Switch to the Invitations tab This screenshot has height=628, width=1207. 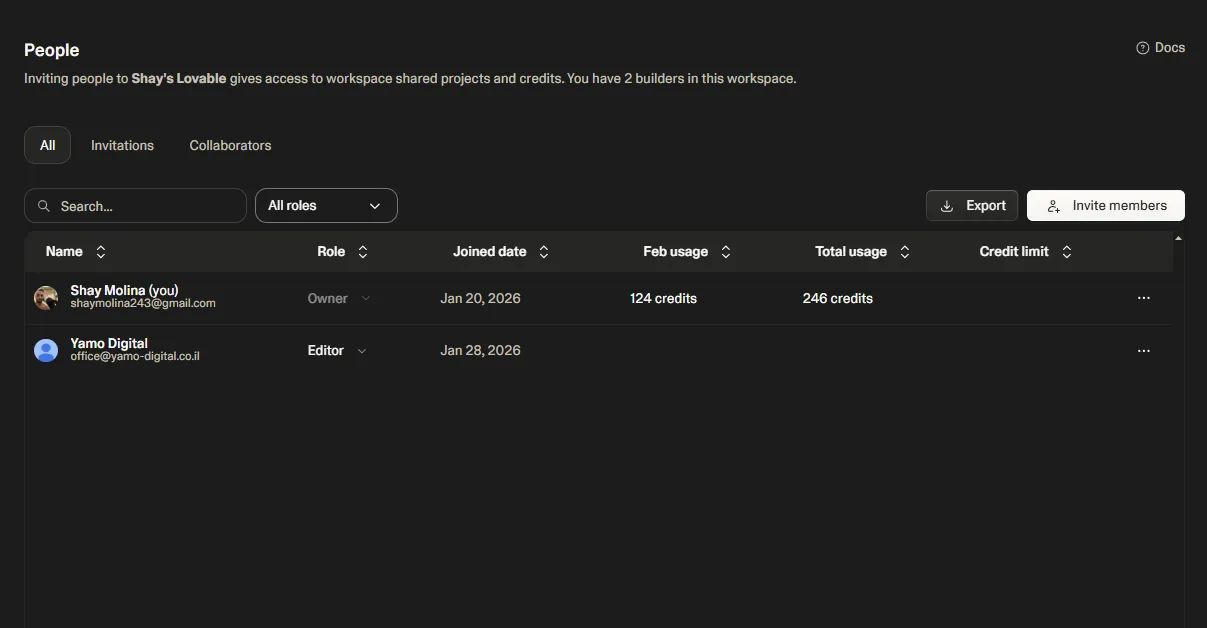(x=122, y=145)
